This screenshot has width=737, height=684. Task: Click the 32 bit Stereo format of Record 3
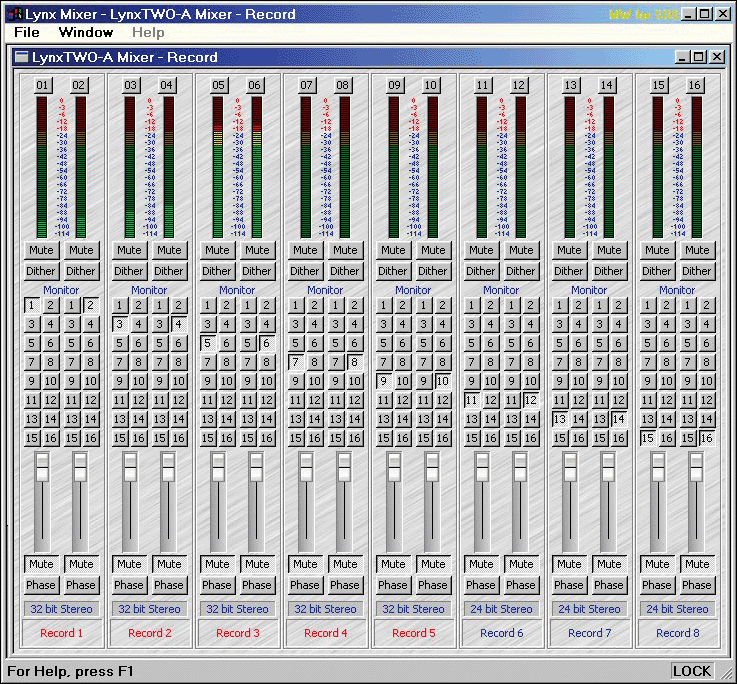(x=237, y=609)
